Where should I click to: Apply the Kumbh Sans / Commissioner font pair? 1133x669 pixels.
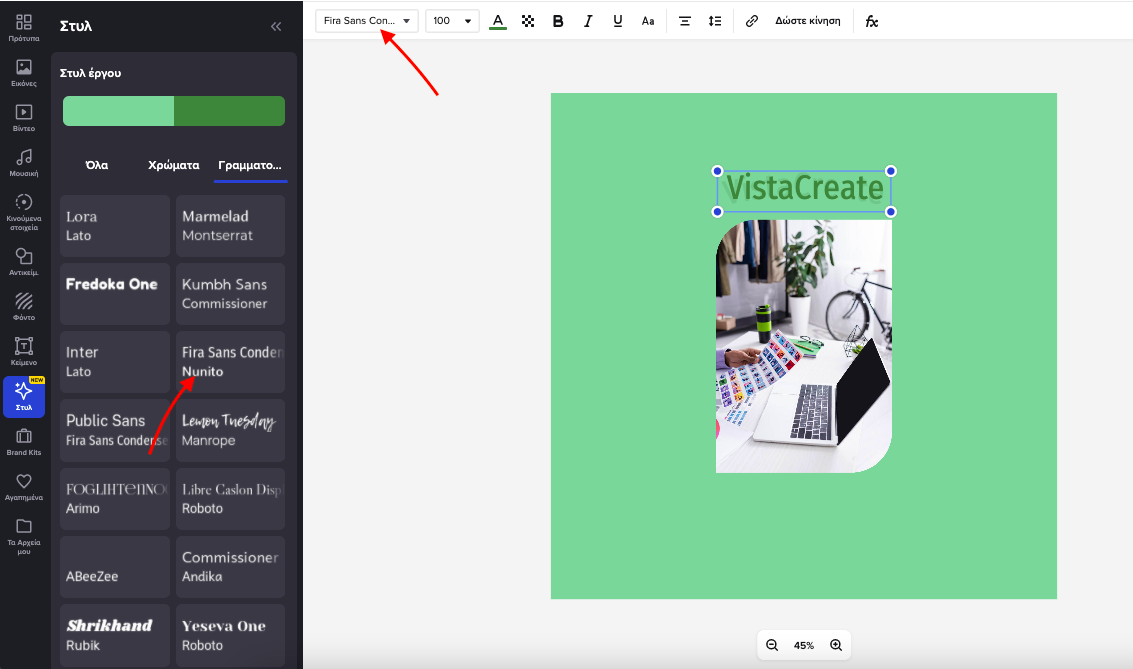[x=231, y=293]
